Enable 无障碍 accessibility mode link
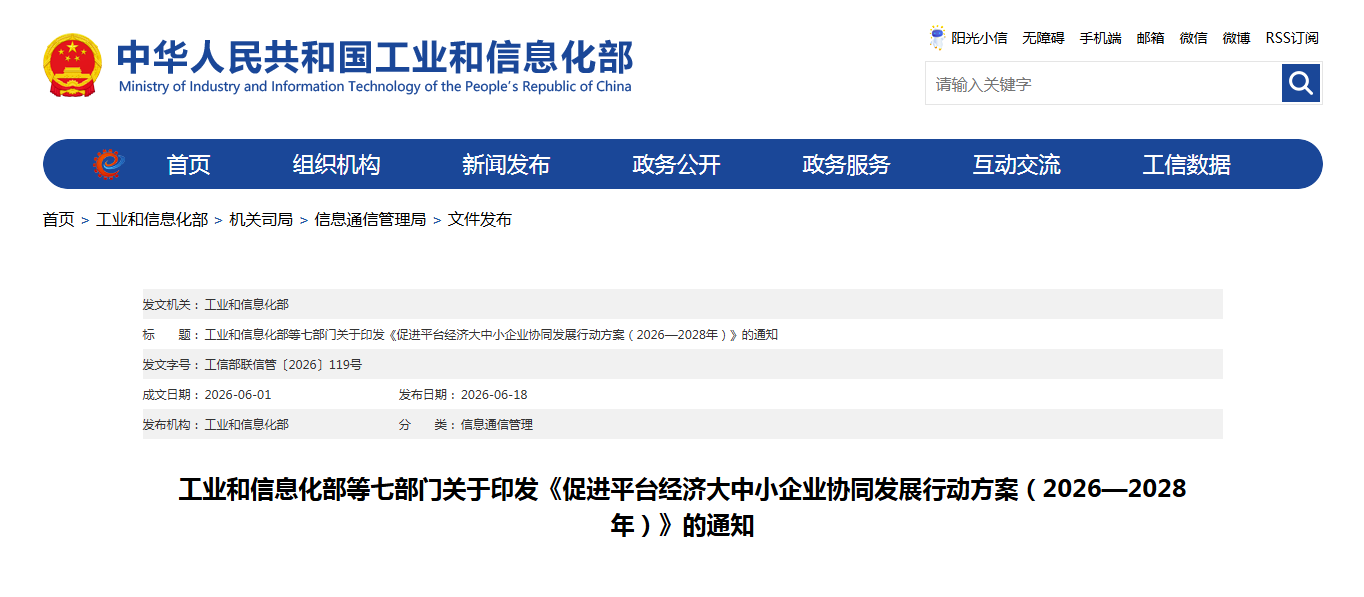This screenshot has height=597, width=1364. point(1043,38)
